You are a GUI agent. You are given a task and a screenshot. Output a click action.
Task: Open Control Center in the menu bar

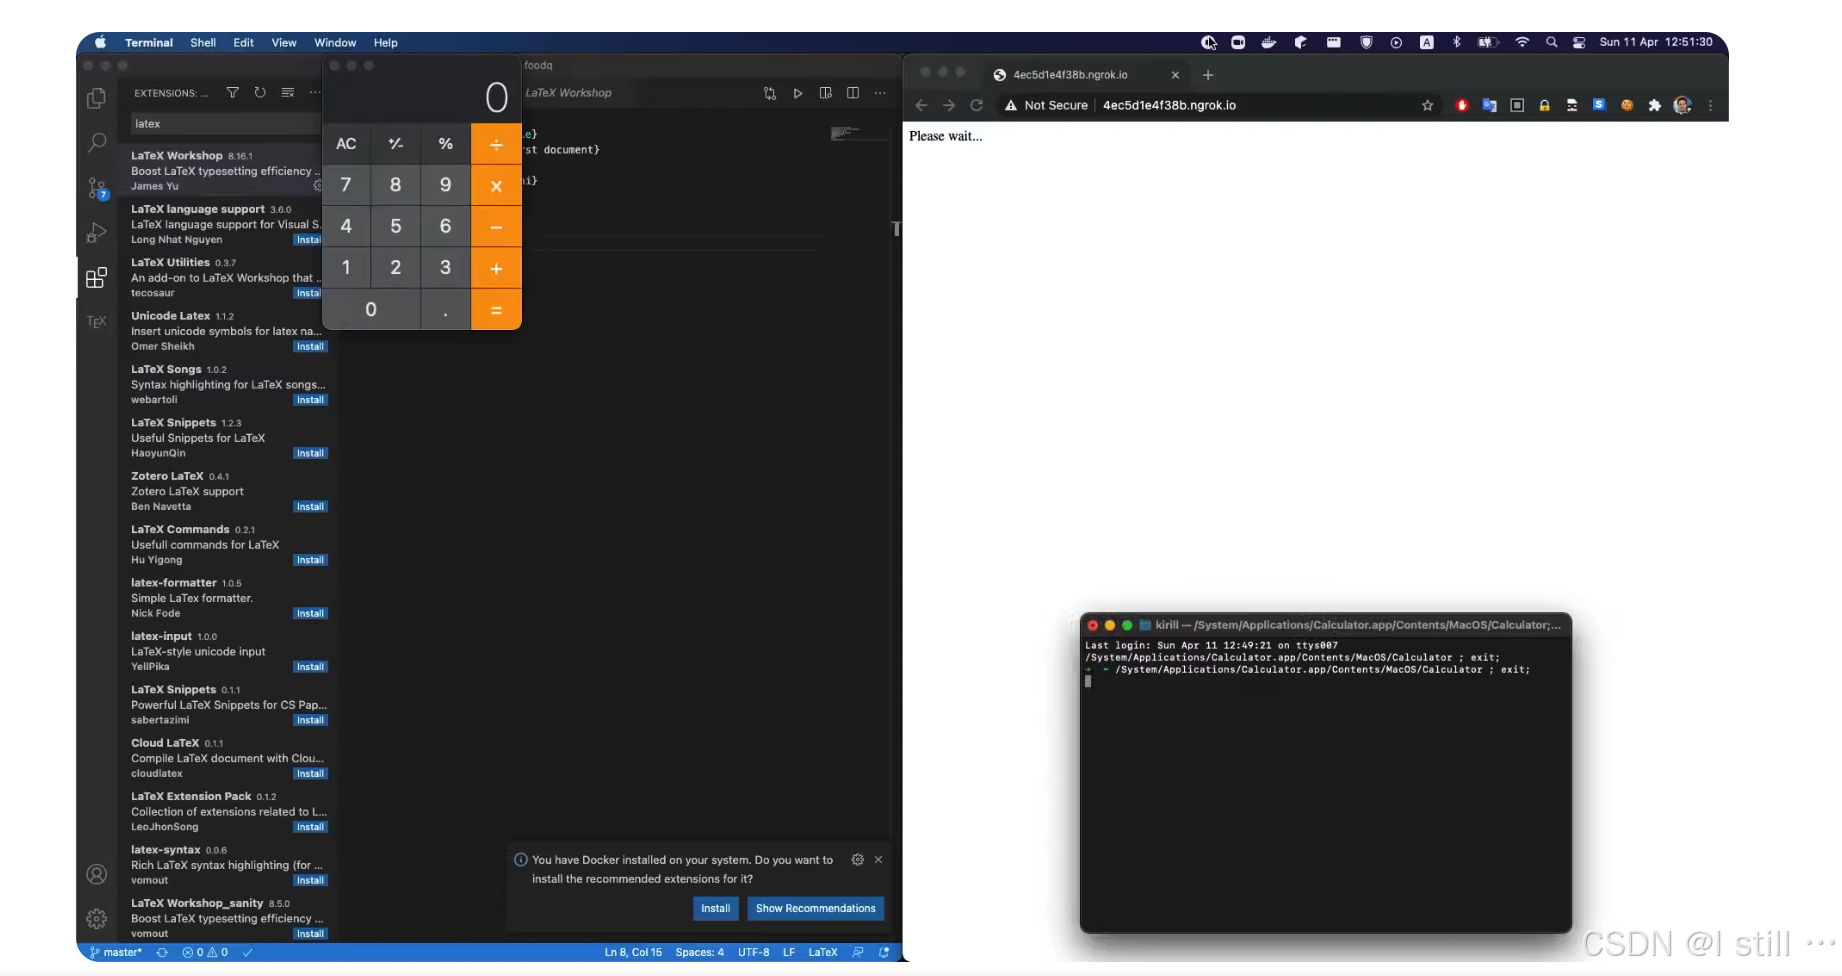(1579, 42)
